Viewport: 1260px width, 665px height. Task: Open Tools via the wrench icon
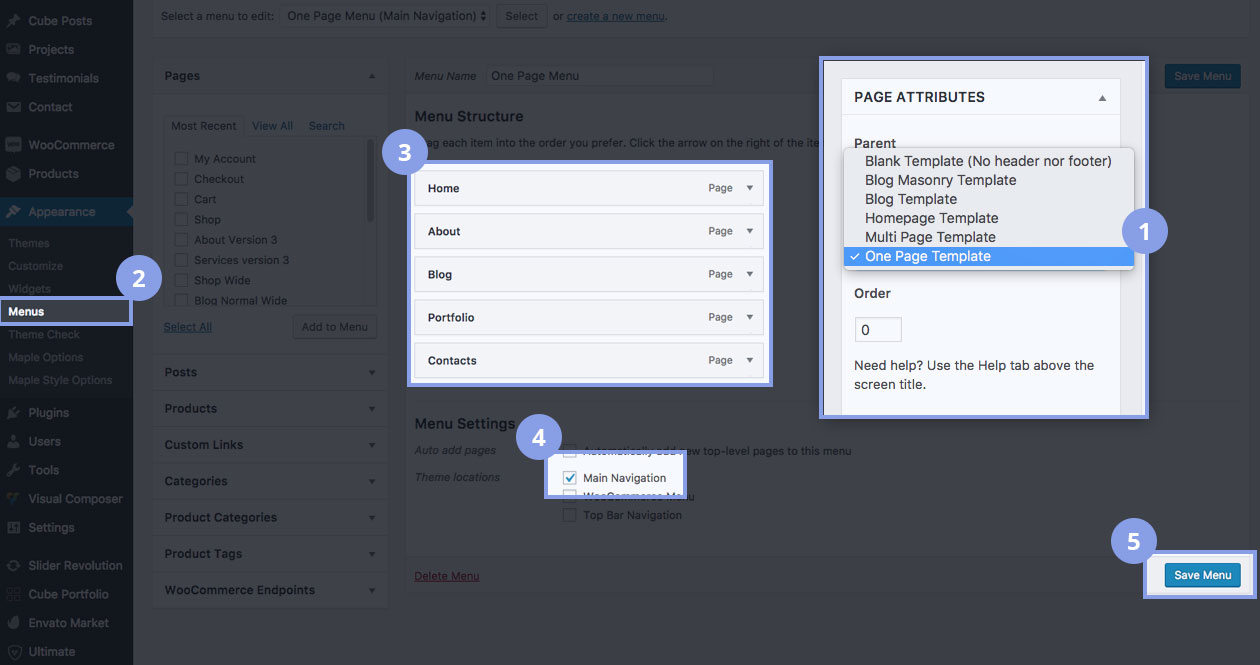coord(14,470)
